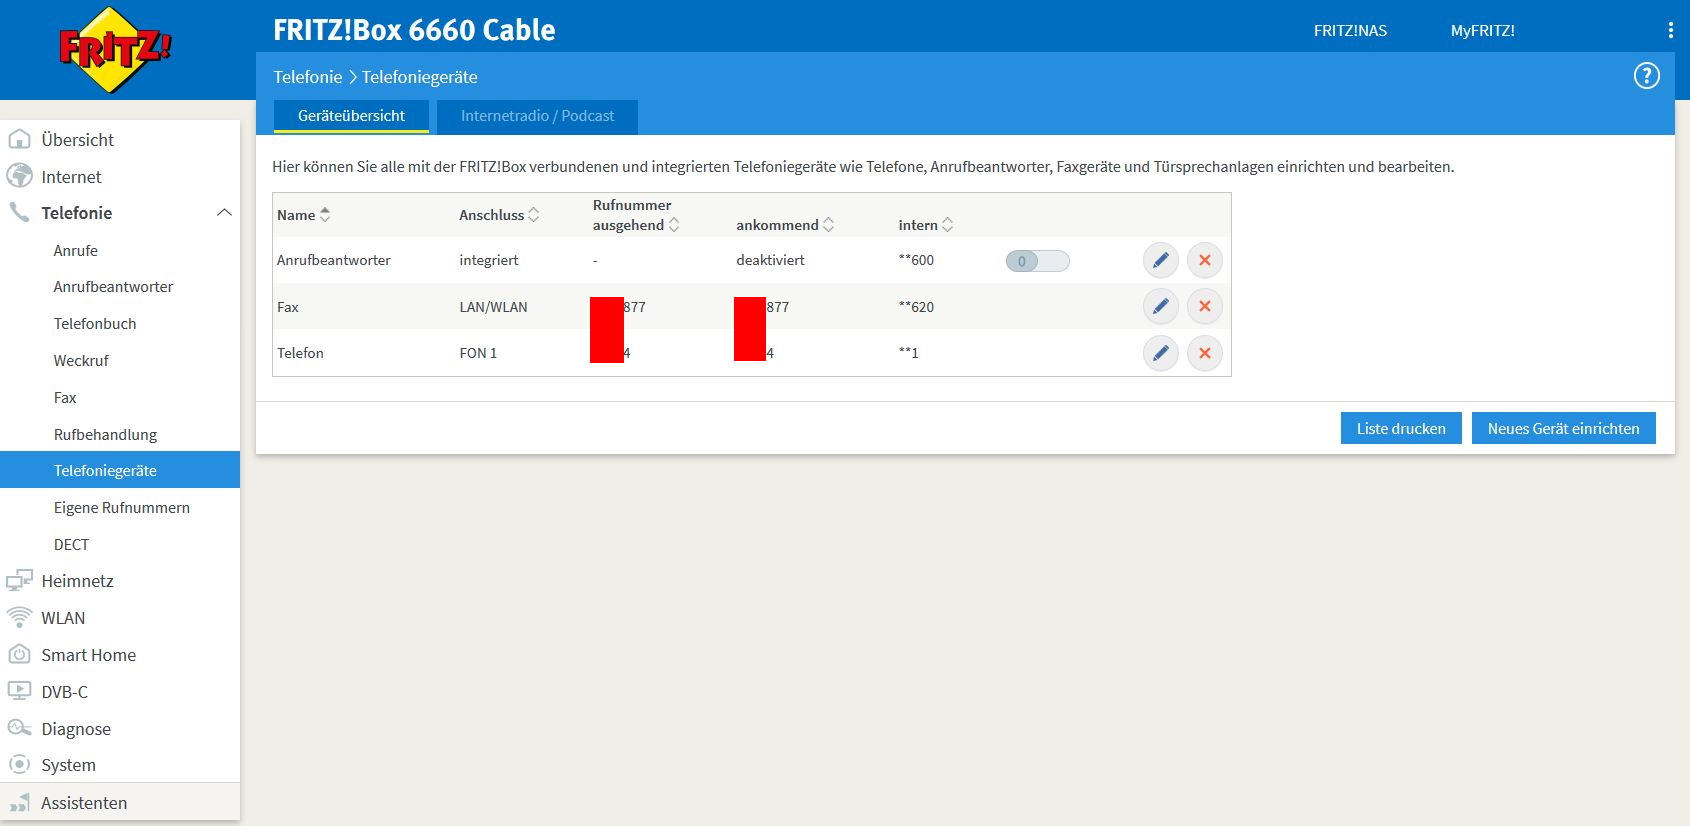This screenshot has width=1690, height=826.
Task: Sort by the ausgehend column arrows
Action: [x=673, y=225]
